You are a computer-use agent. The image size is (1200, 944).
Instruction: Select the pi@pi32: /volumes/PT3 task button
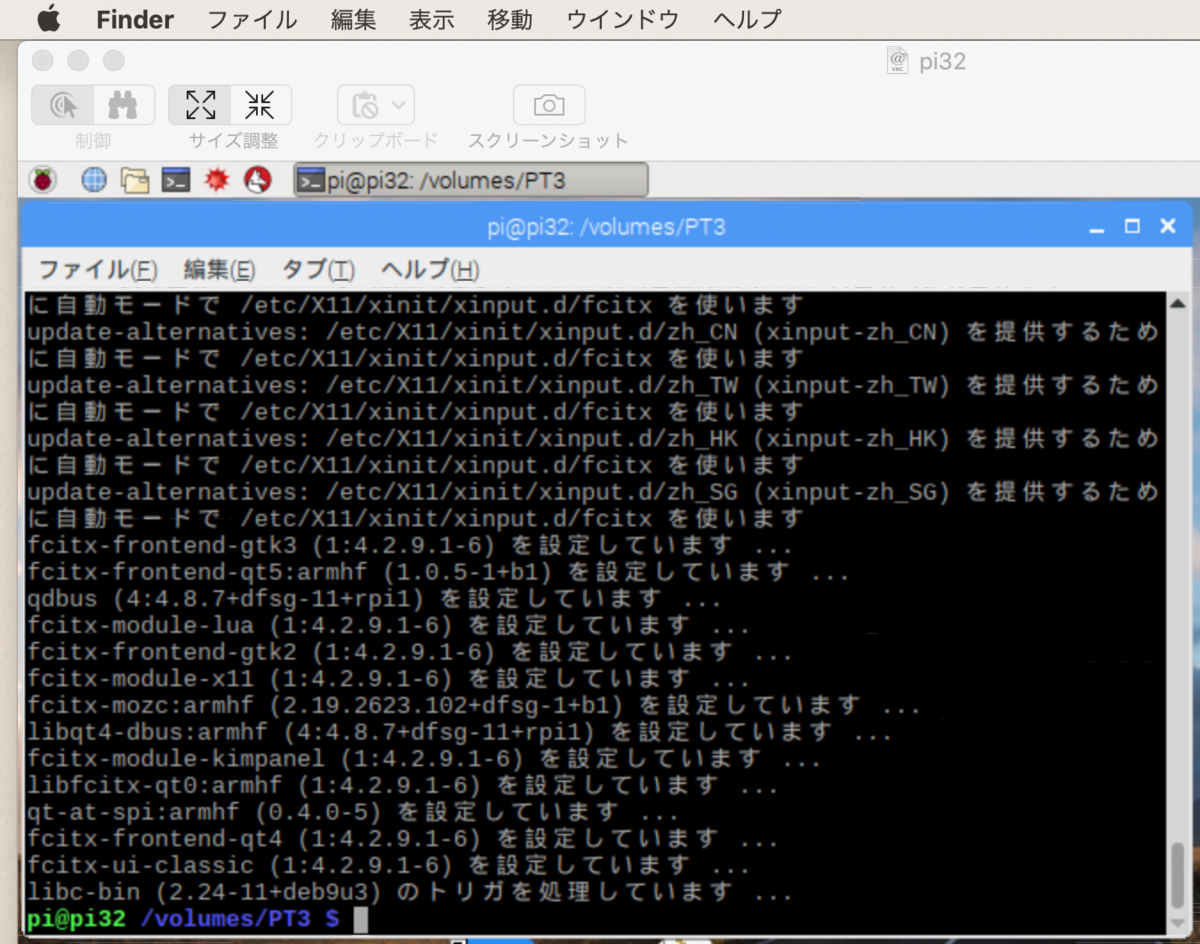tap(470, 180)
